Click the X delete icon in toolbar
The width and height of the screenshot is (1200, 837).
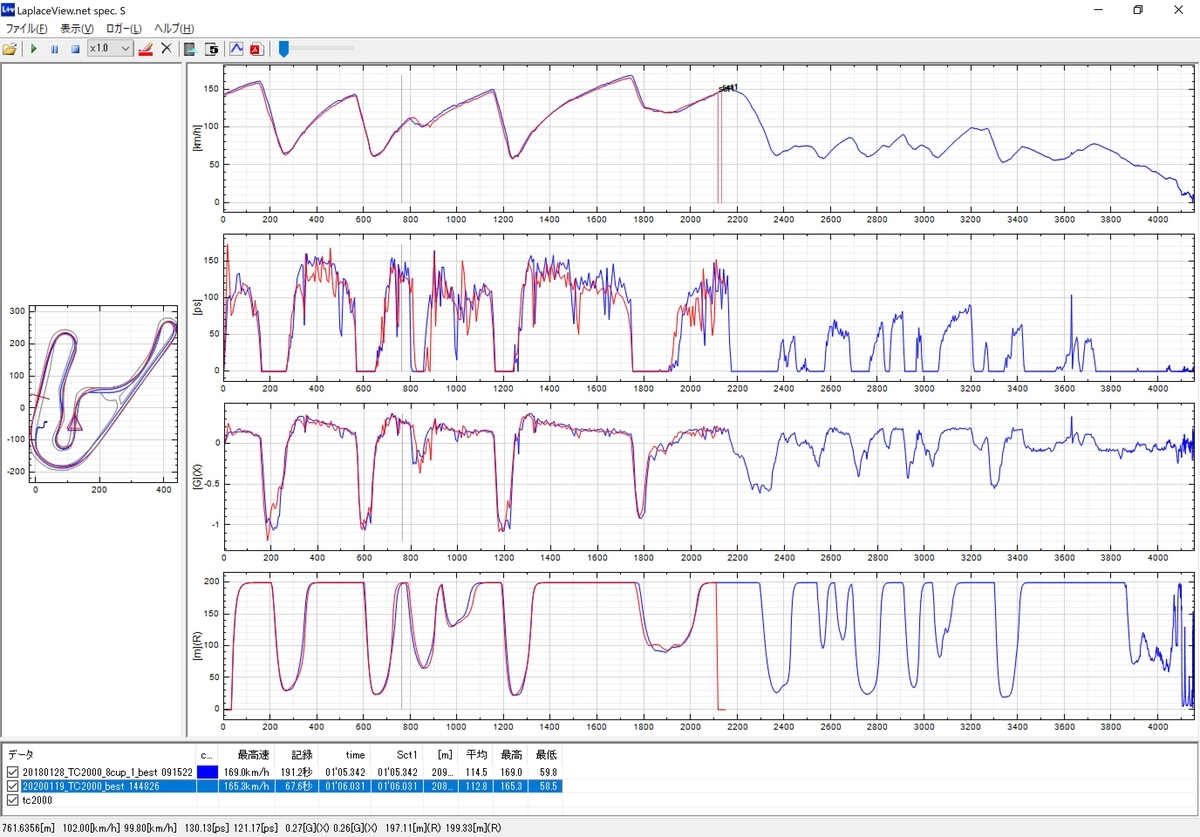167,48
